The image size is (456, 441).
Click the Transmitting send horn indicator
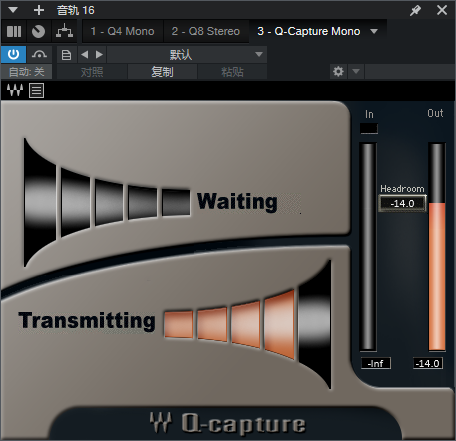[247, 324]
